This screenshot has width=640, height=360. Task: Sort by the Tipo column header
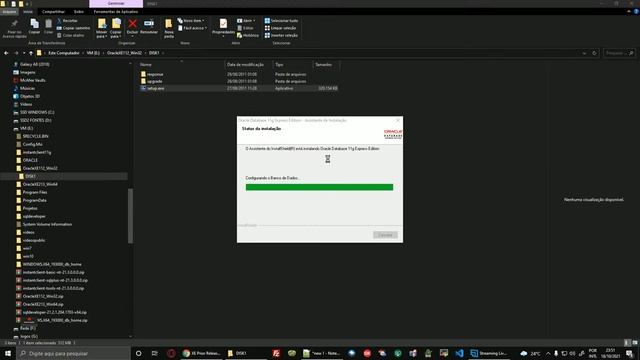[292, 64]
